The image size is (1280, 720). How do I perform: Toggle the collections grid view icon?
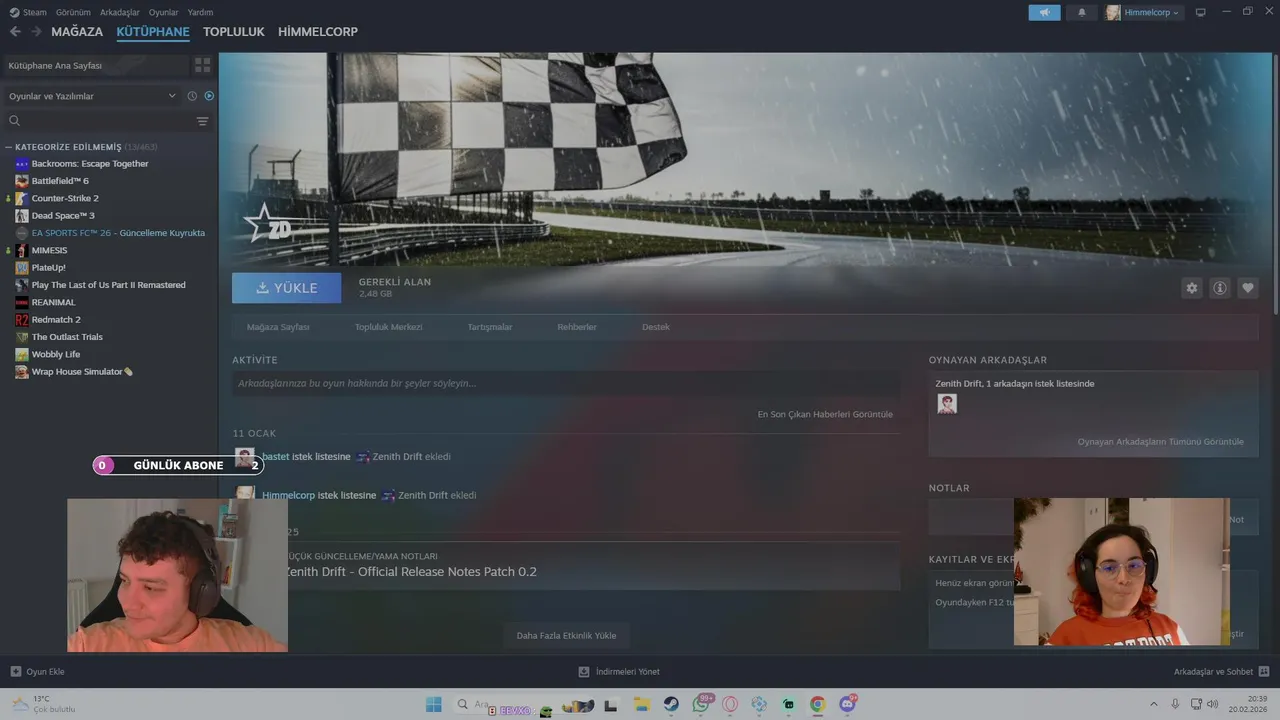[x=203, y=65]
